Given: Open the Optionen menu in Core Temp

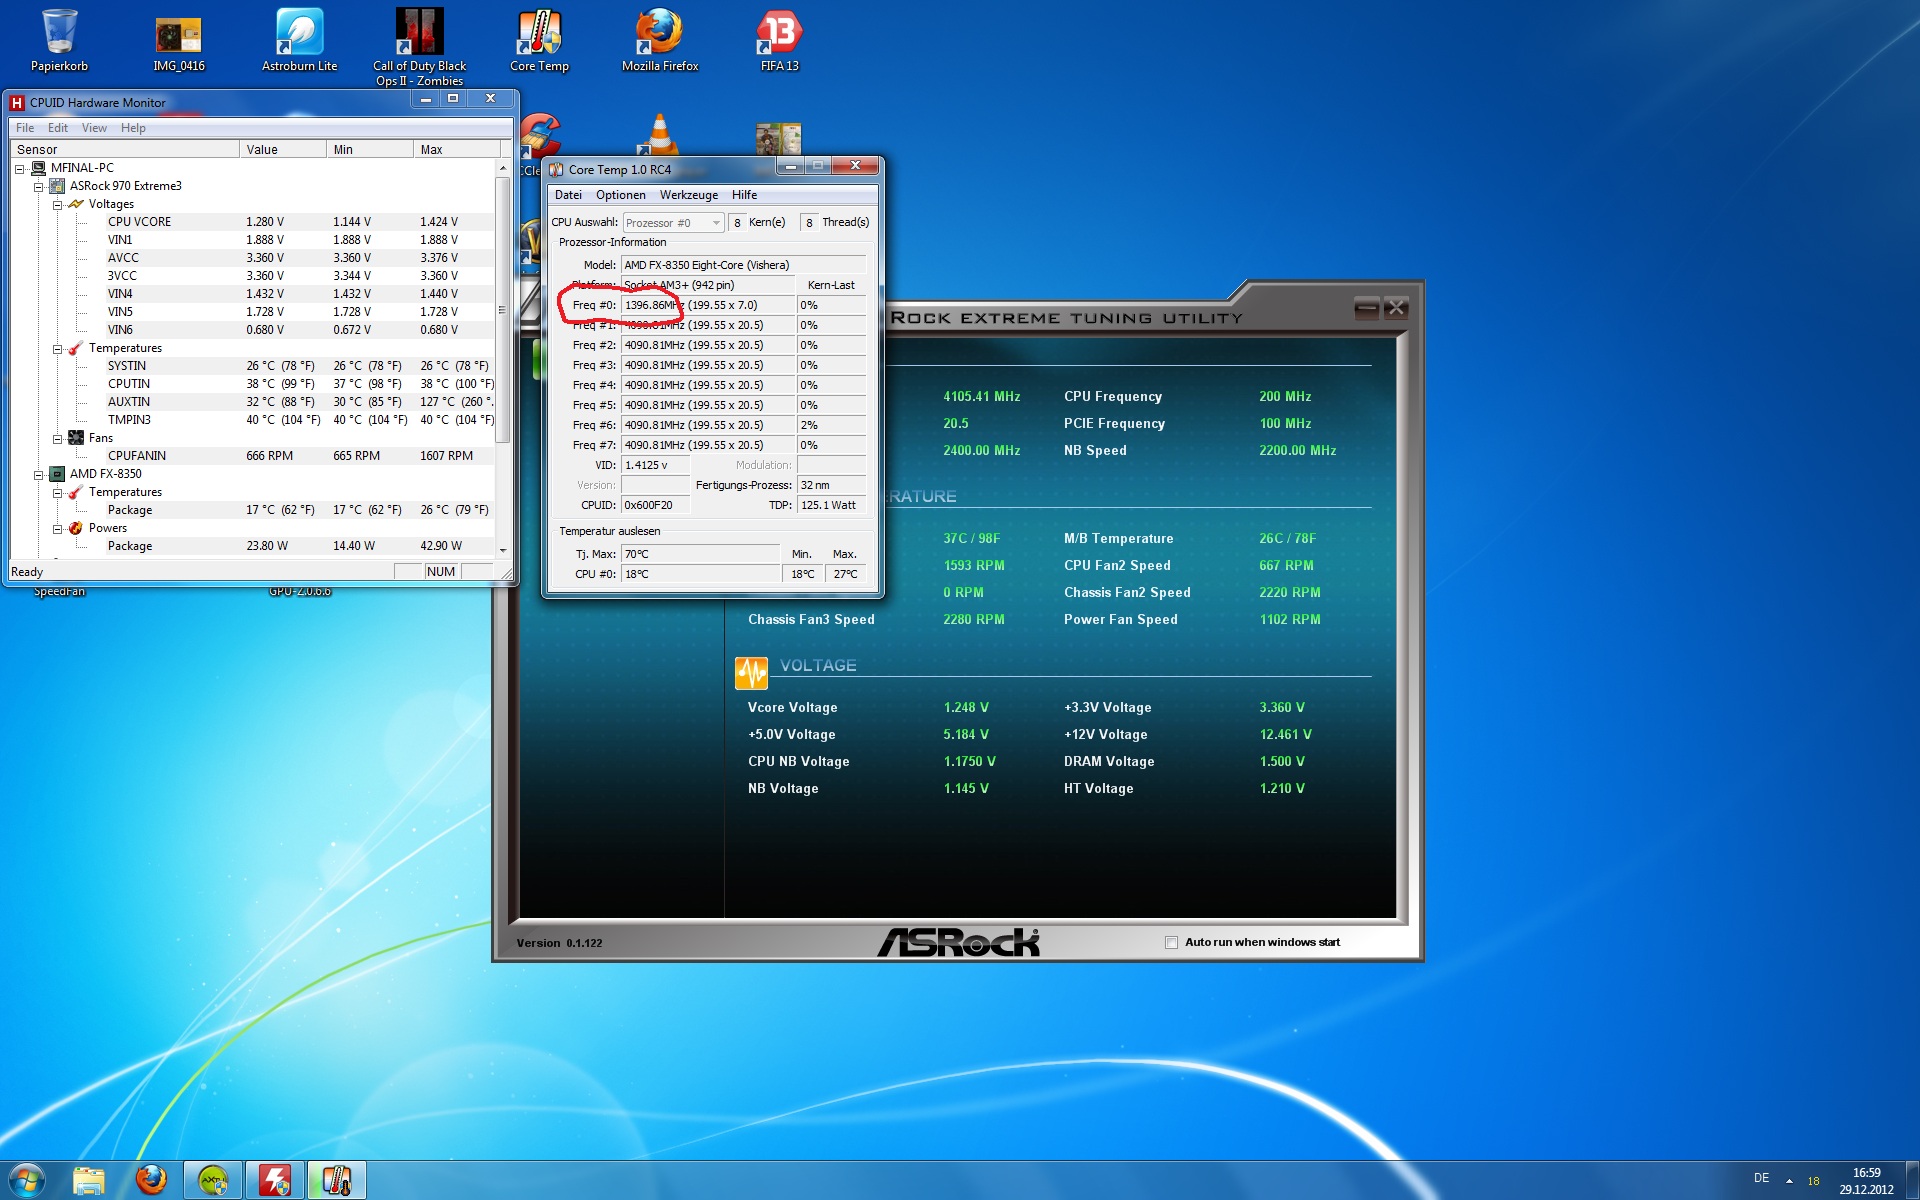Looking at the screenshot, I should click(620, 195).
